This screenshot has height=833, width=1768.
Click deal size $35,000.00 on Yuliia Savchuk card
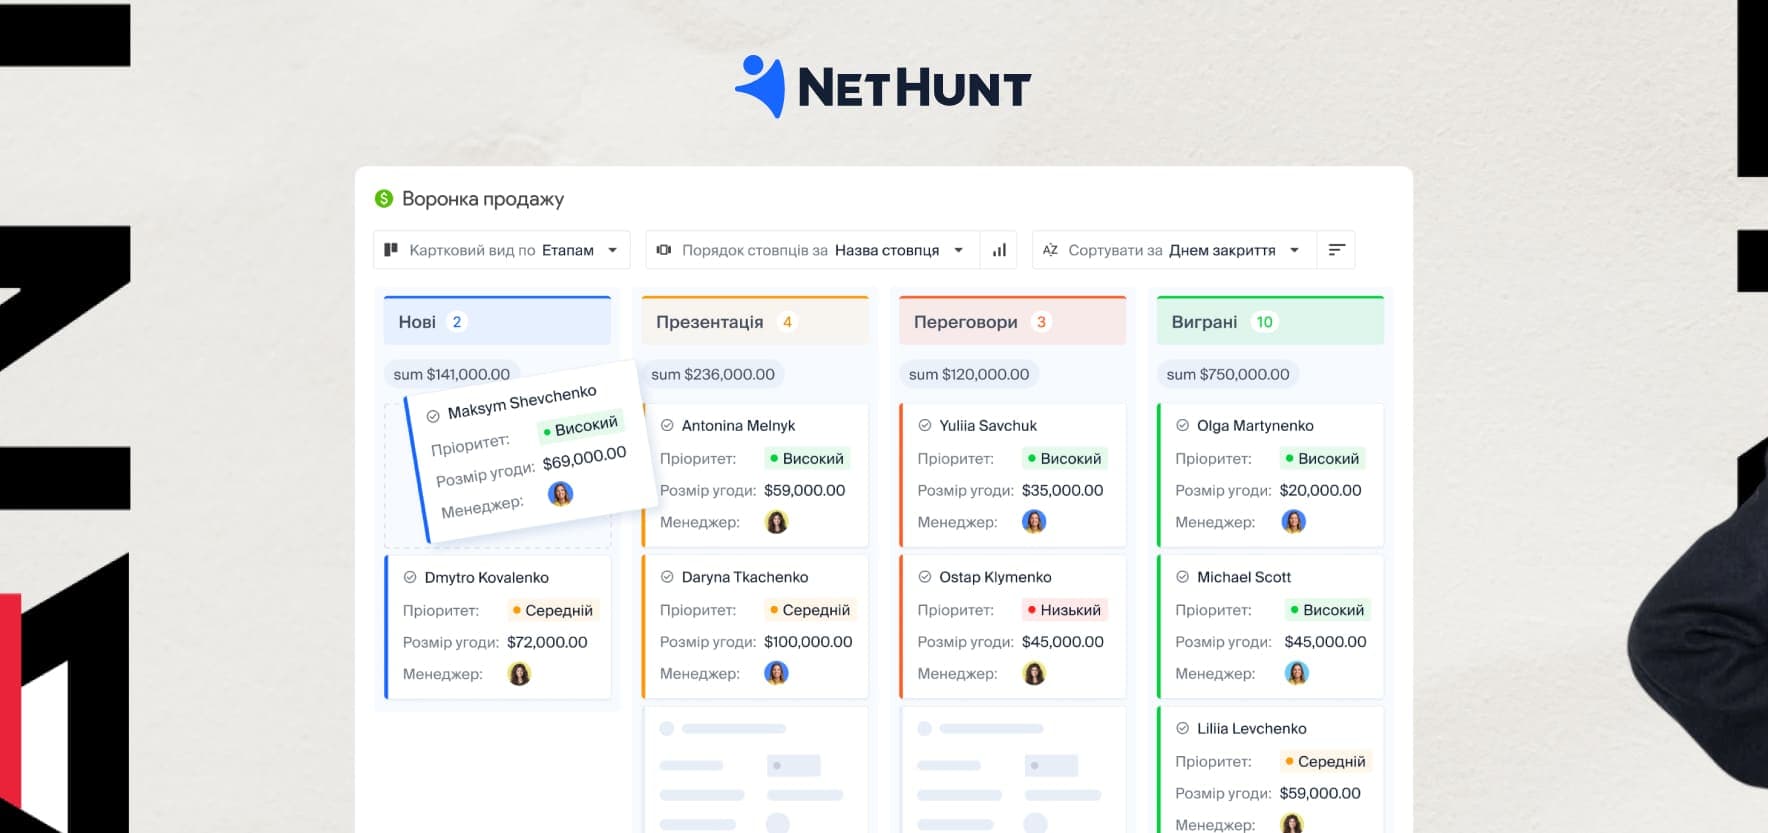click(x=1062, y=490)
